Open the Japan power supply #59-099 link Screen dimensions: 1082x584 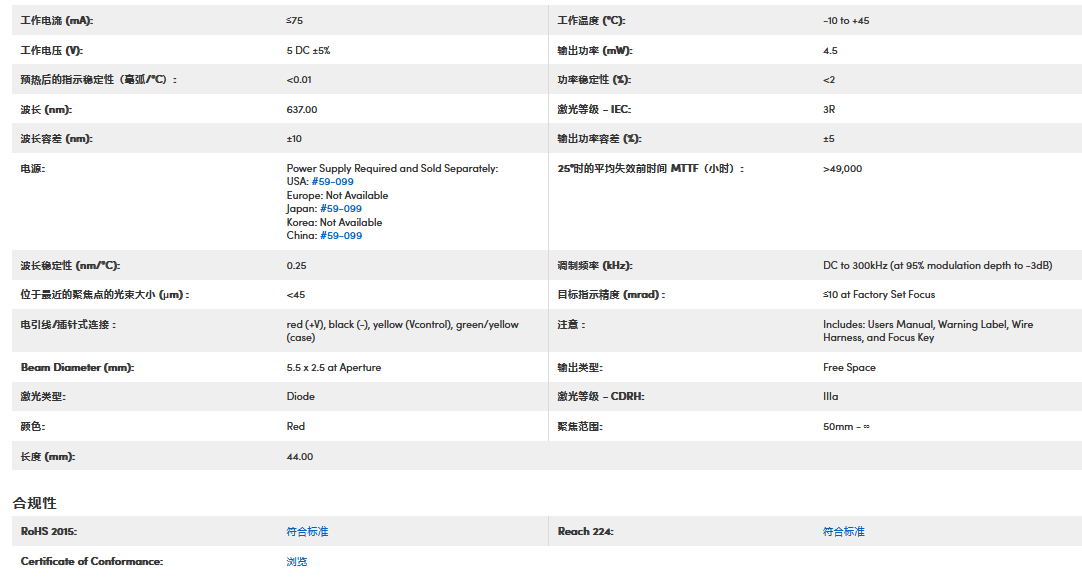(340, 209)
